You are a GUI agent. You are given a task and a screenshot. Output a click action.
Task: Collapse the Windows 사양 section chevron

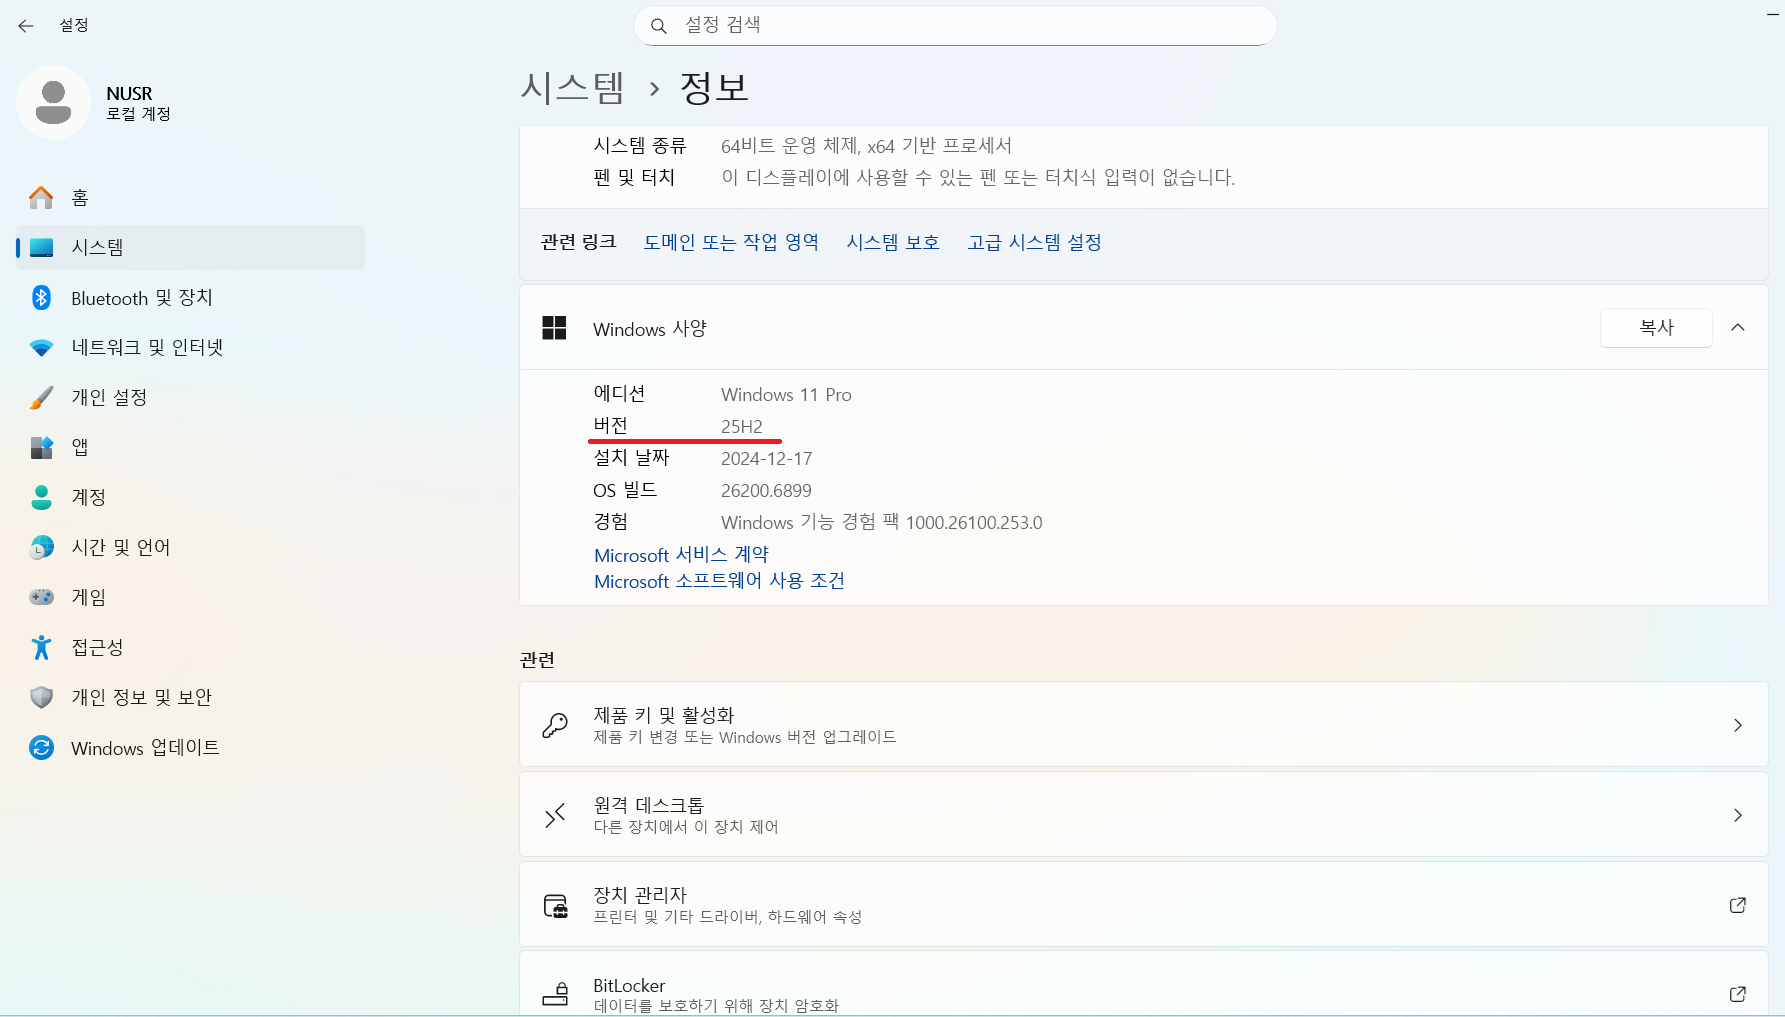[x=1738, y=328]
